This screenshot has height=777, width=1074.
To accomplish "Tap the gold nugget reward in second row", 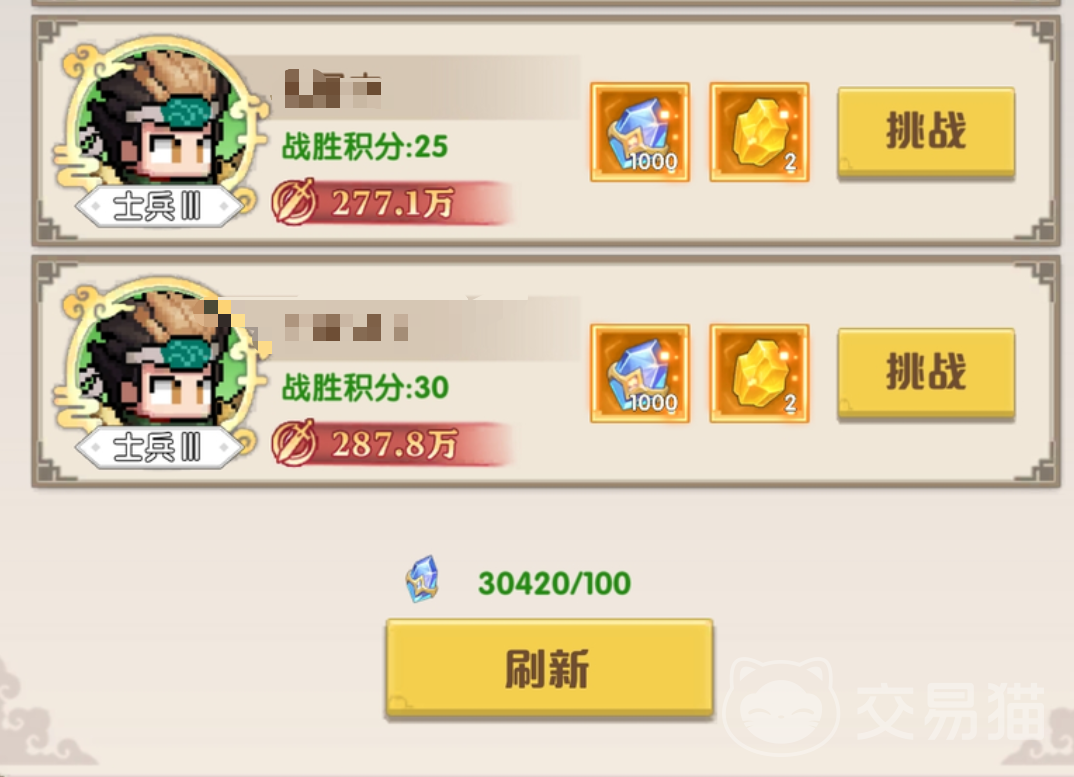I will (759, 373).
